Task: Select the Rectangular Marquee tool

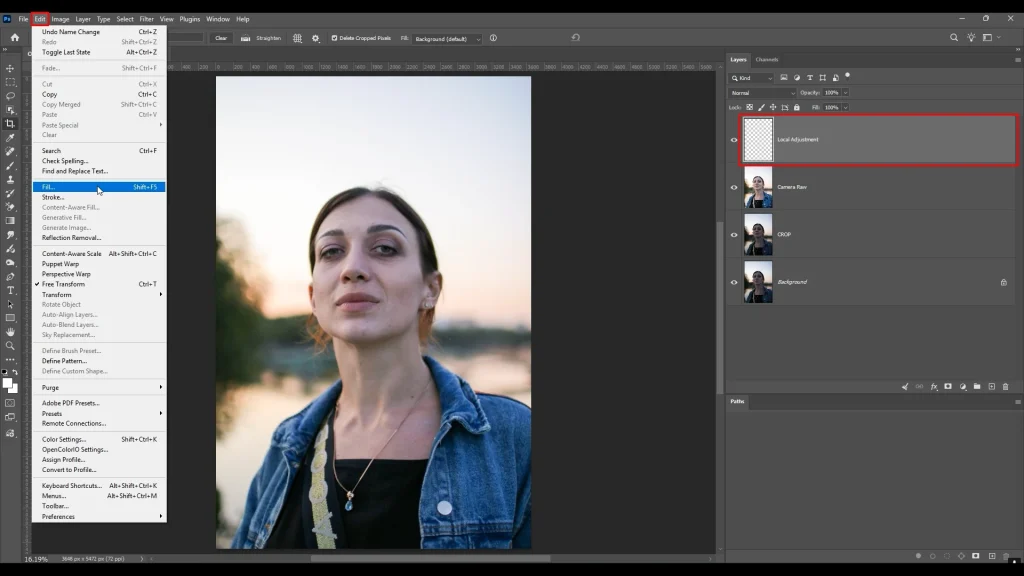Action: click(x=10, y=82)
